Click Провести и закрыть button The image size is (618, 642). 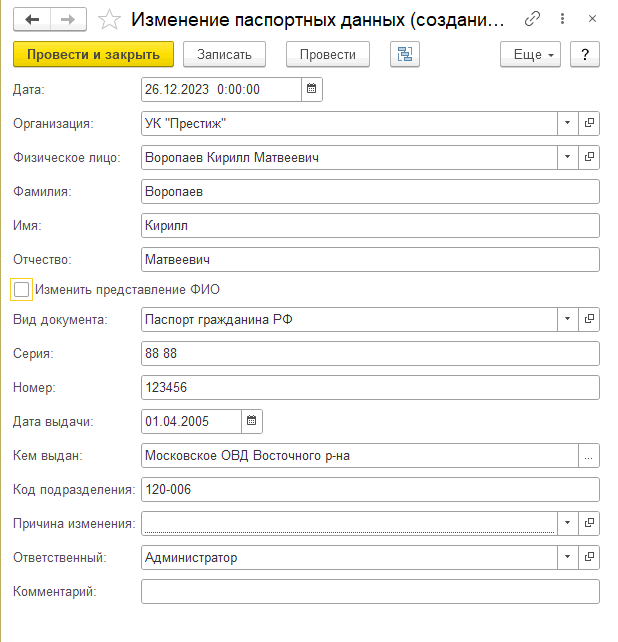(x=93, y=54)
